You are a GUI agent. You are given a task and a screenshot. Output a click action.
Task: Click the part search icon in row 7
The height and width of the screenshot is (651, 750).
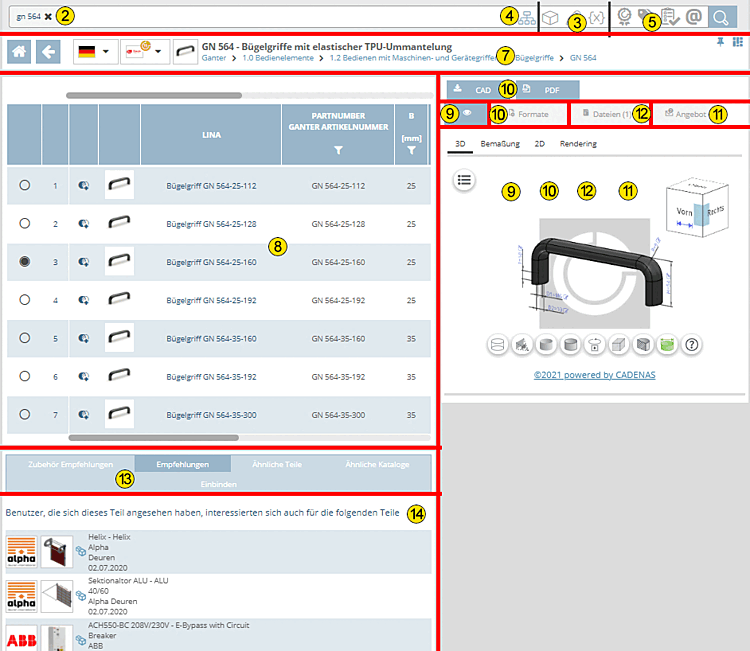[x=84, y=415]
